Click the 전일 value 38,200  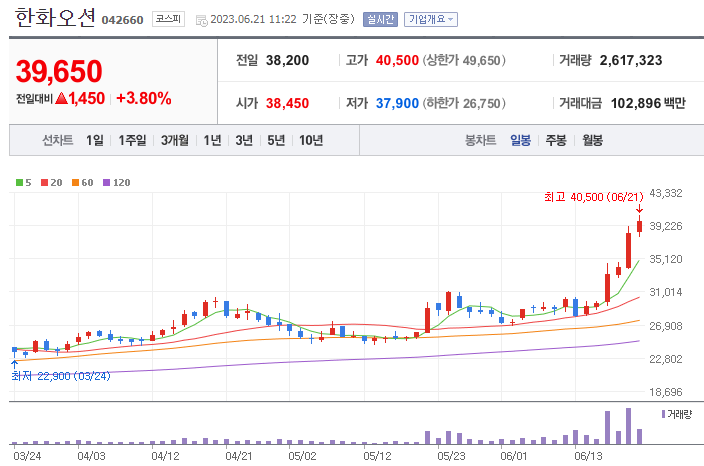point(287,60)
